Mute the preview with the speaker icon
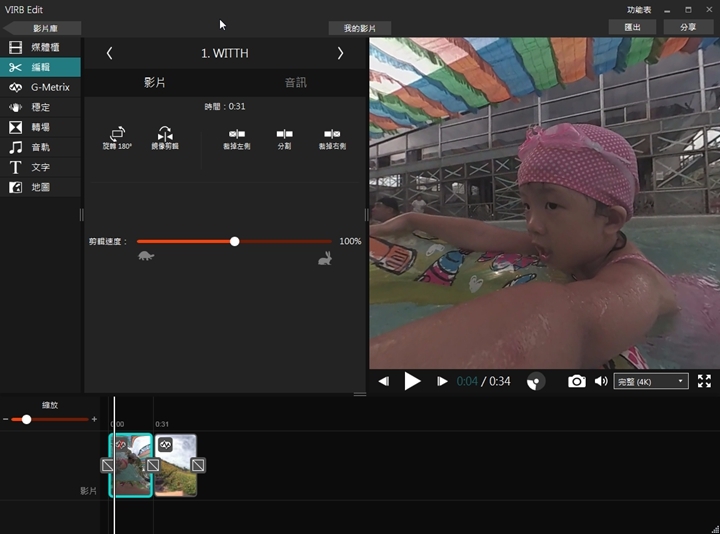This screenshot has width=720, height=534. point(601,381)
